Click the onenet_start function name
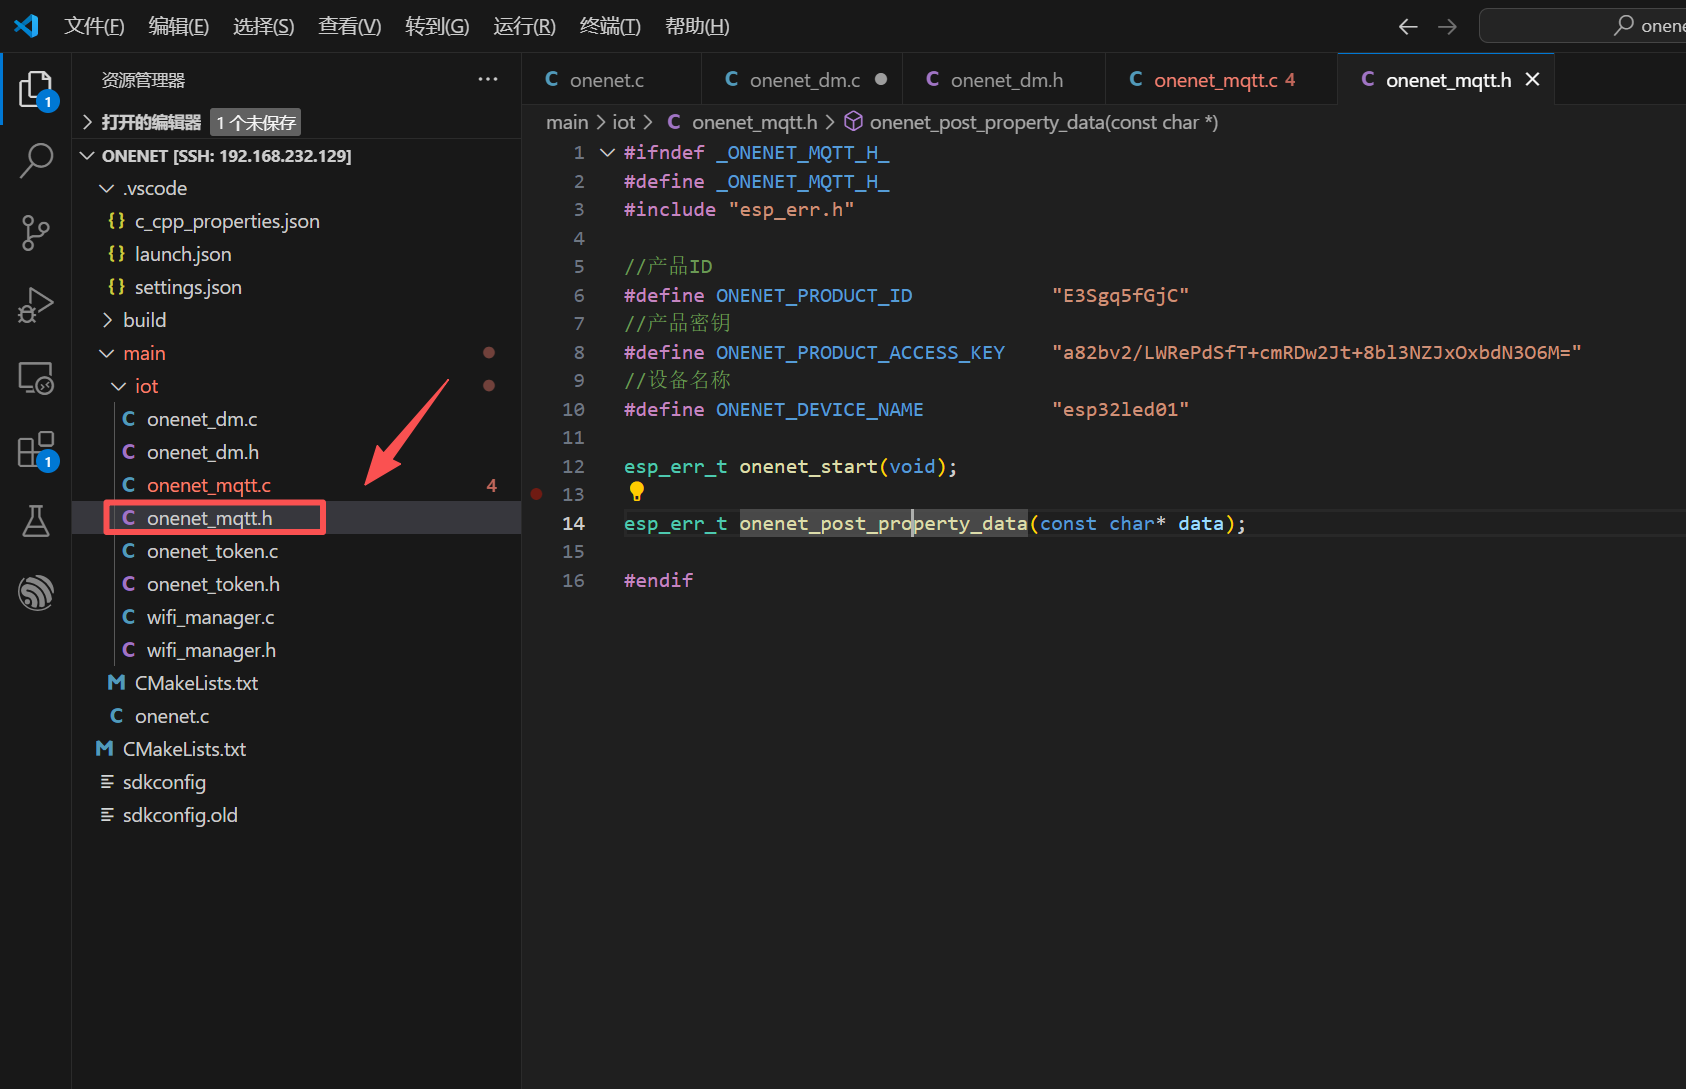The height and width of the screenshot is (1089, 1686). click(808, 467)
